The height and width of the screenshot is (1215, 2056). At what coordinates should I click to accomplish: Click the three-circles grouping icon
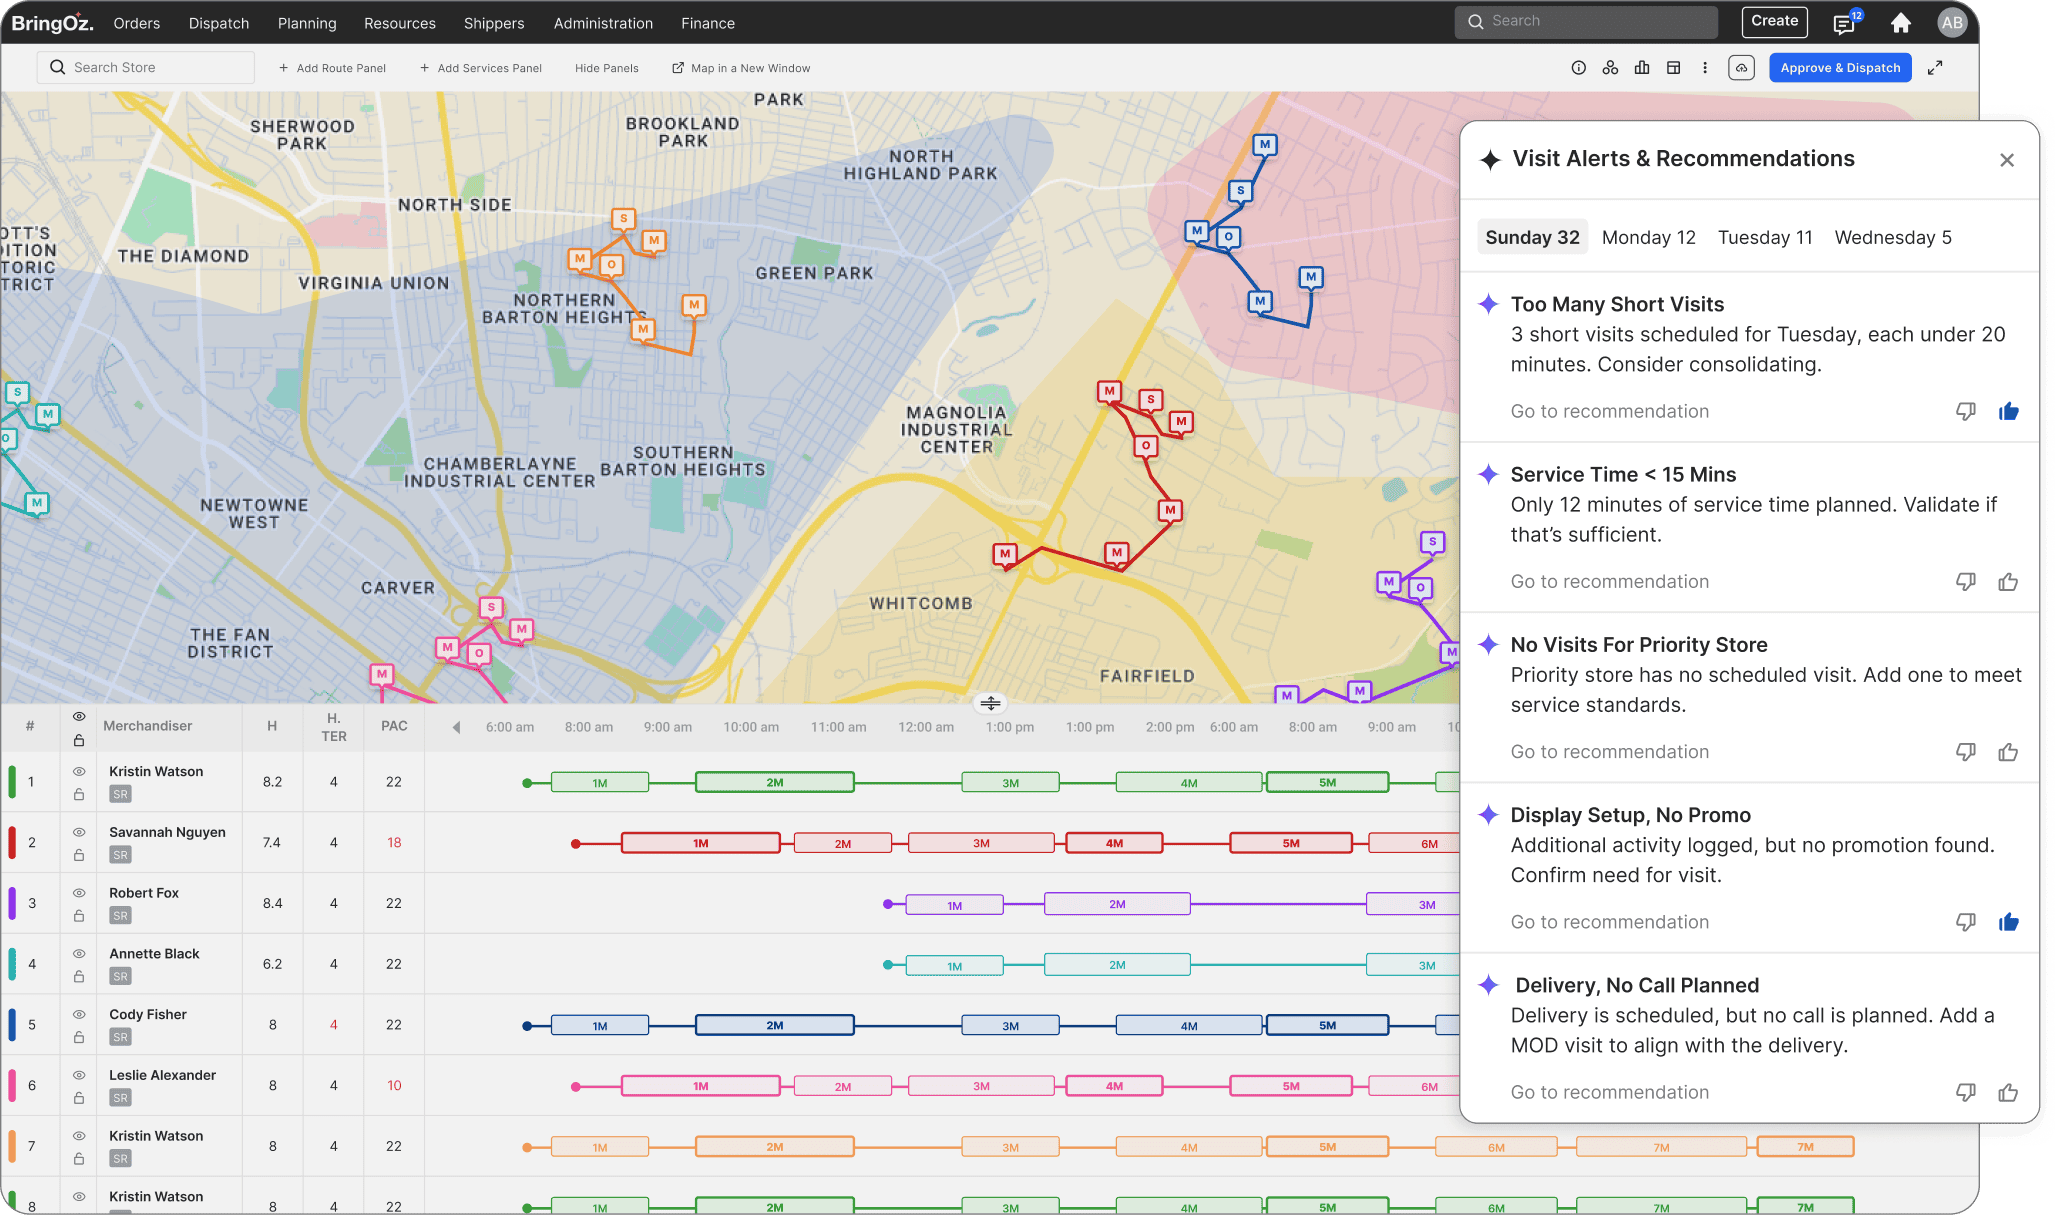(x=1610, y=68)
